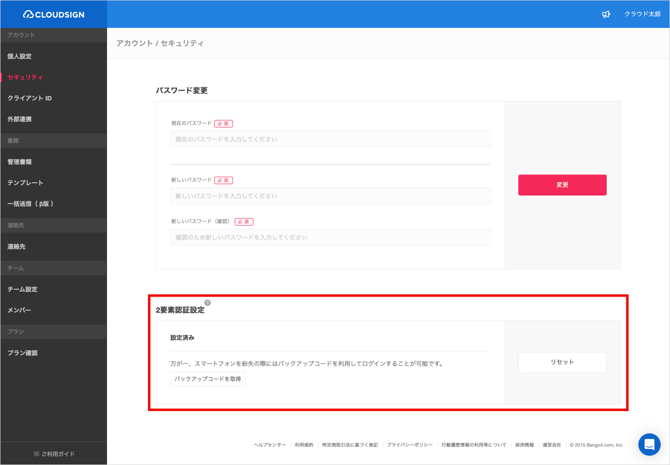Click the アカウント / セキュリティ breadcrumb
670x465 pixels.
(x=160, y=43)
